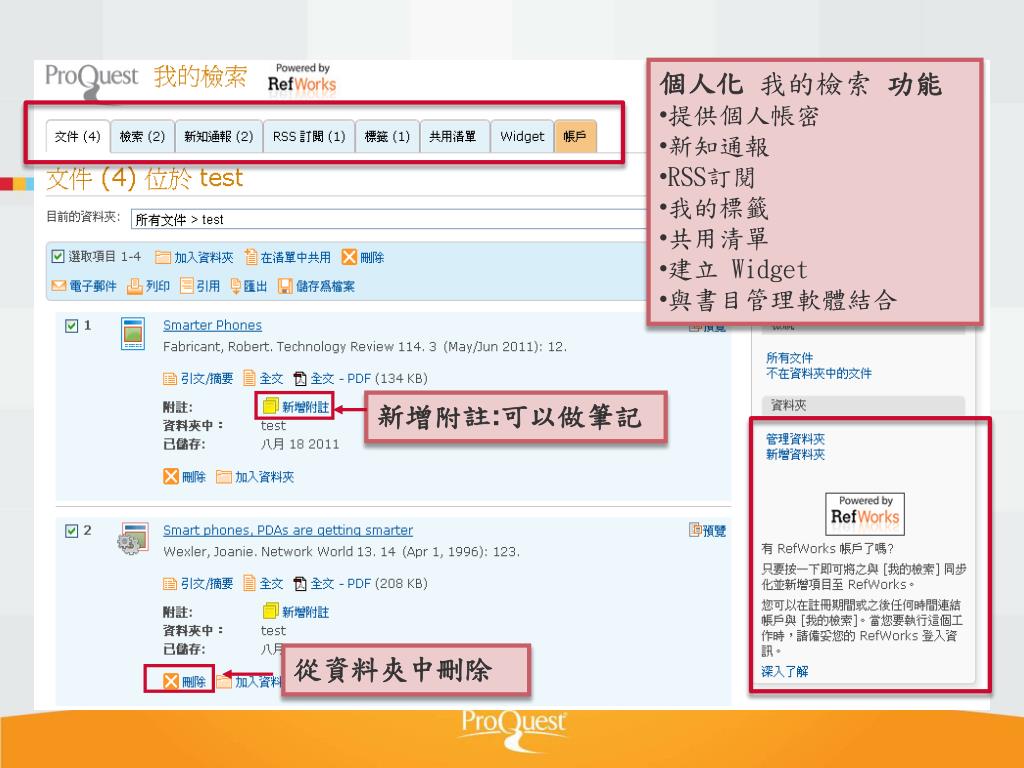This screenshot has width=1024, height=768.
Task: Click the 匯出 export icon
Action: [x=236, y=286]
